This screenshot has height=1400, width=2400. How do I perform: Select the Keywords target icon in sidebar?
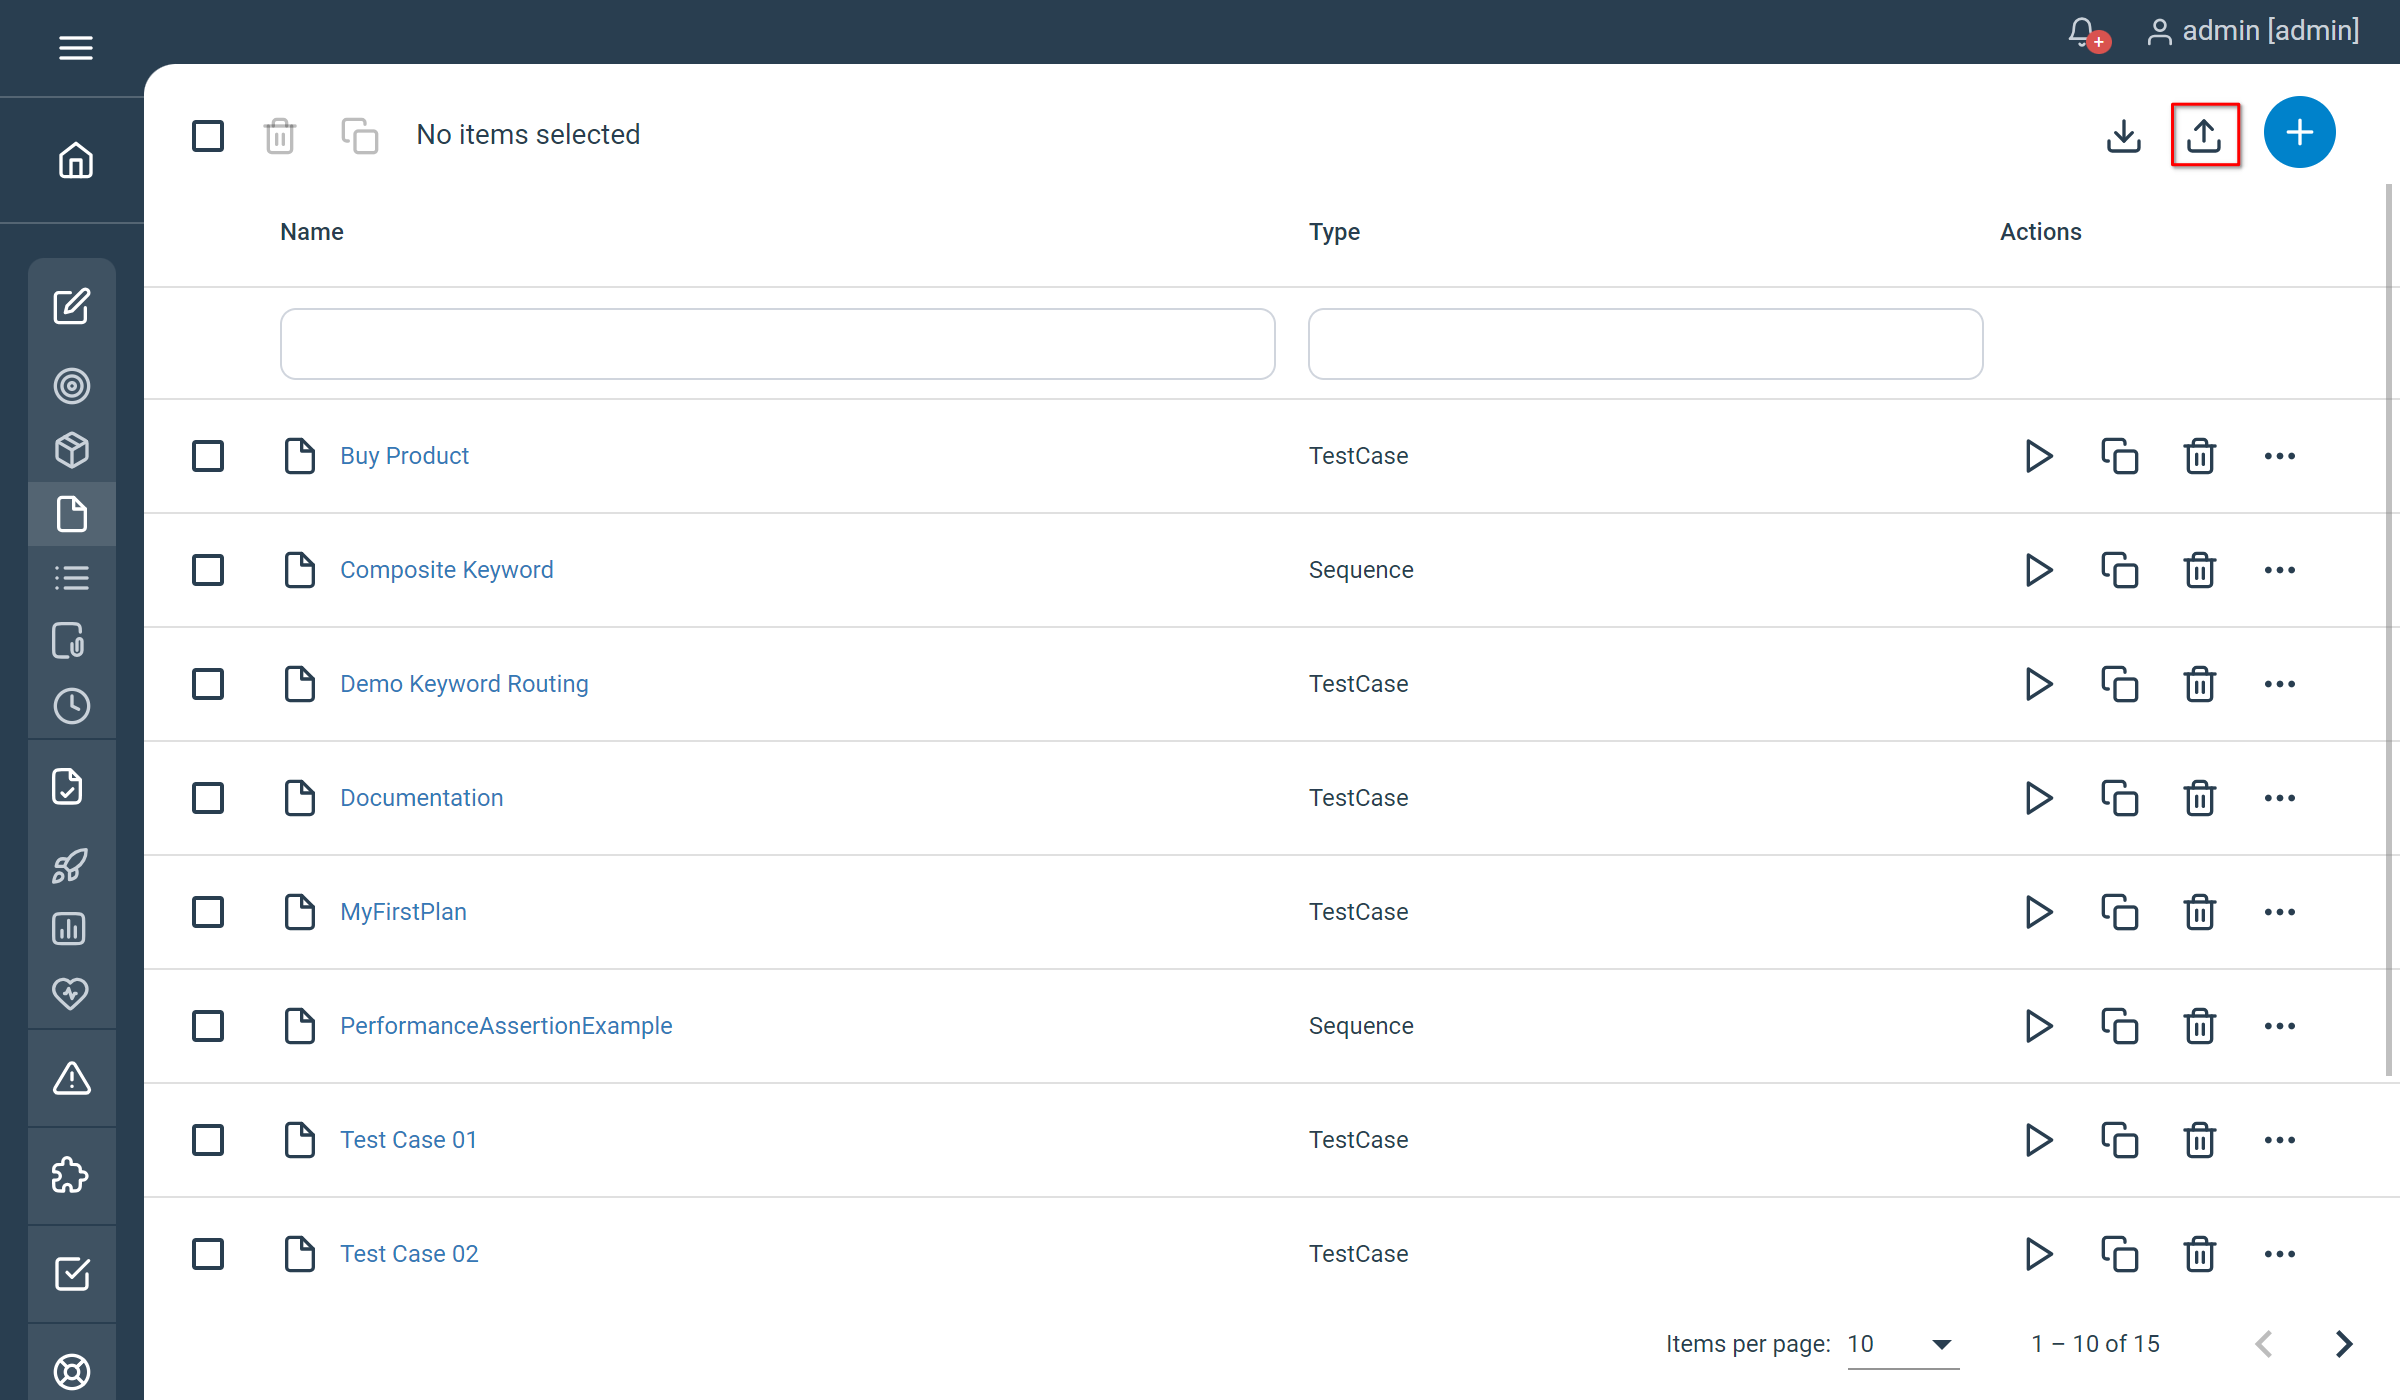pyautogui.click(x=71, y=387)
